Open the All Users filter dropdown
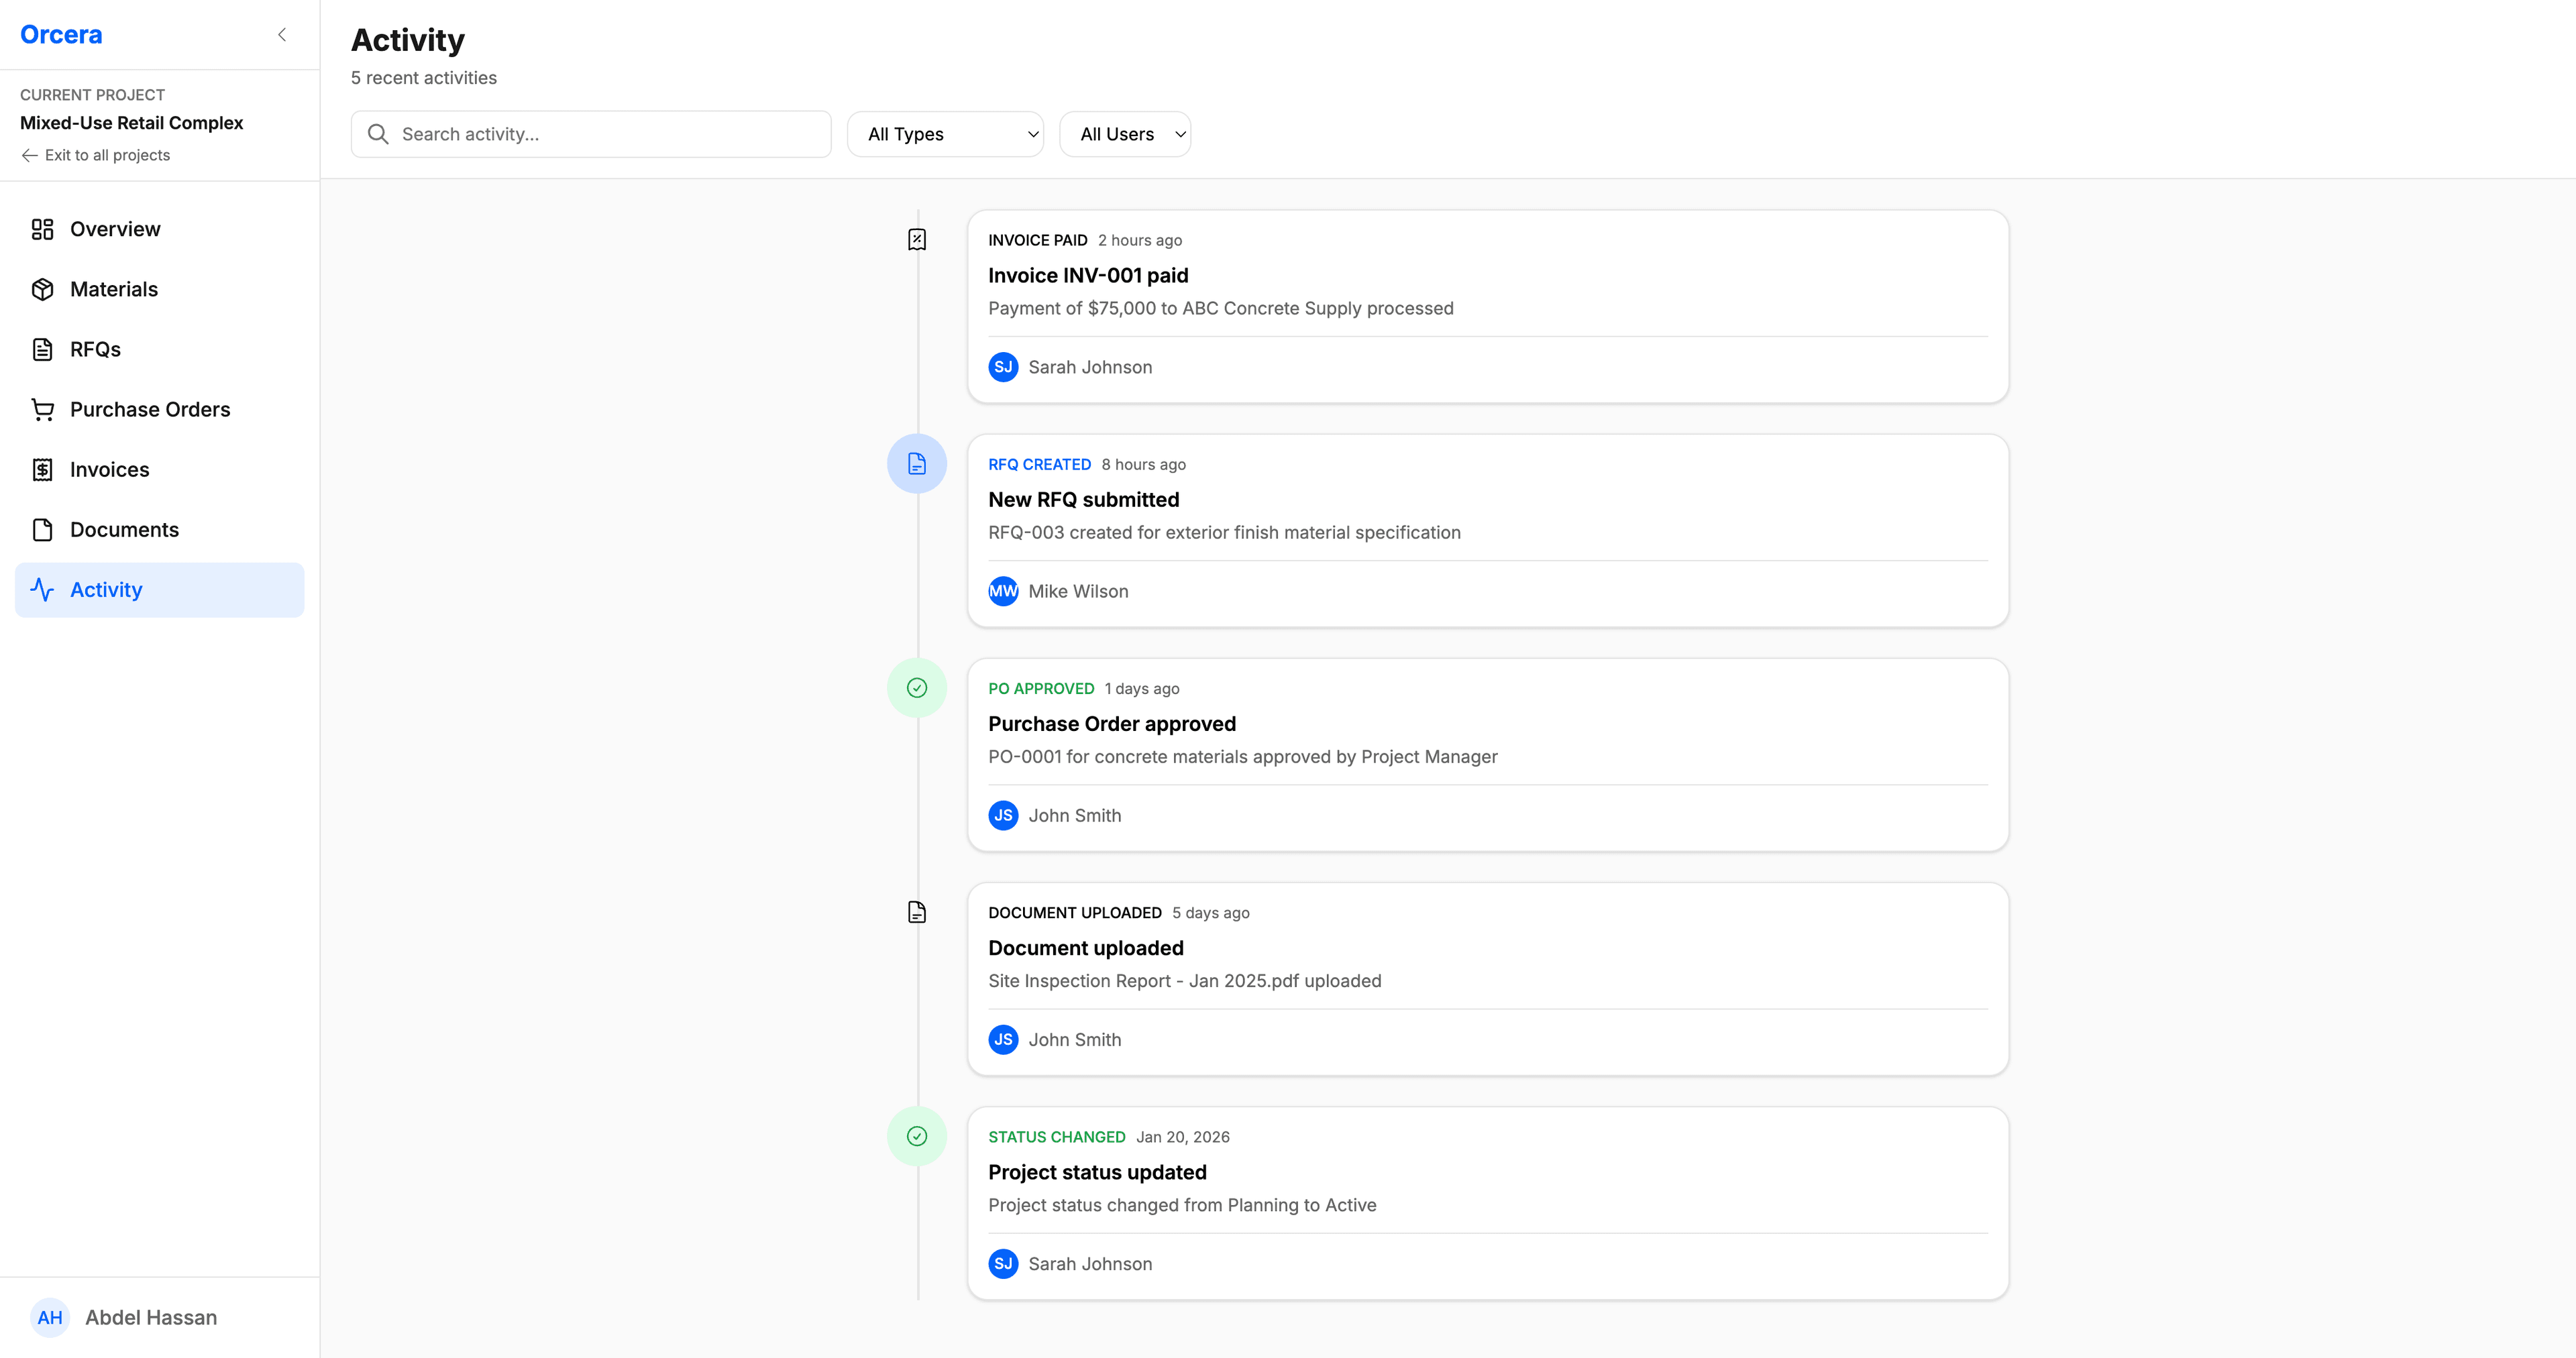The image size is (2576, 1358). click(1124, 133)
